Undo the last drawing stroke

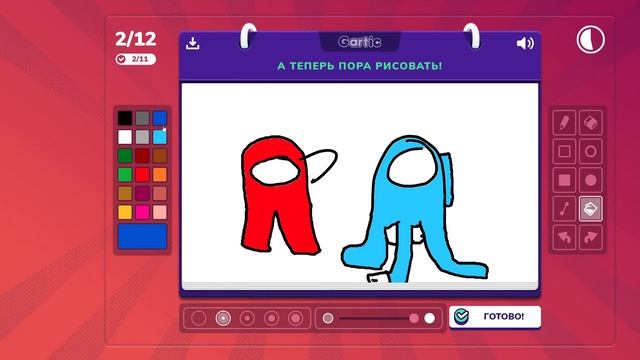pos(564,237)
